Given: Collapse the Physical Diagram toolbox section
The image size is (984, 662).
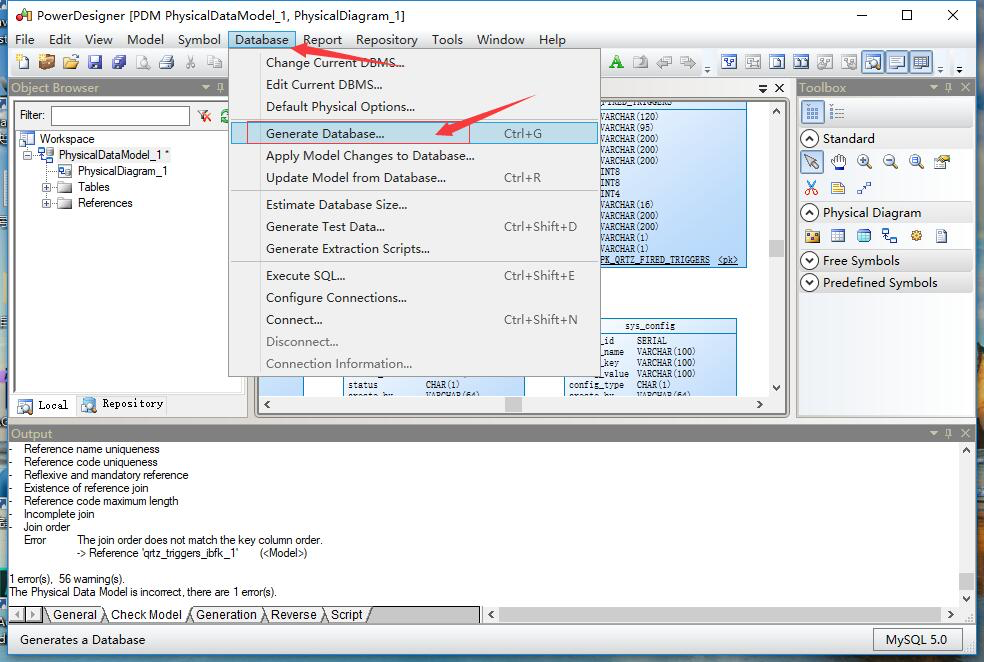Looking at the screenshot, I should 810,213.
